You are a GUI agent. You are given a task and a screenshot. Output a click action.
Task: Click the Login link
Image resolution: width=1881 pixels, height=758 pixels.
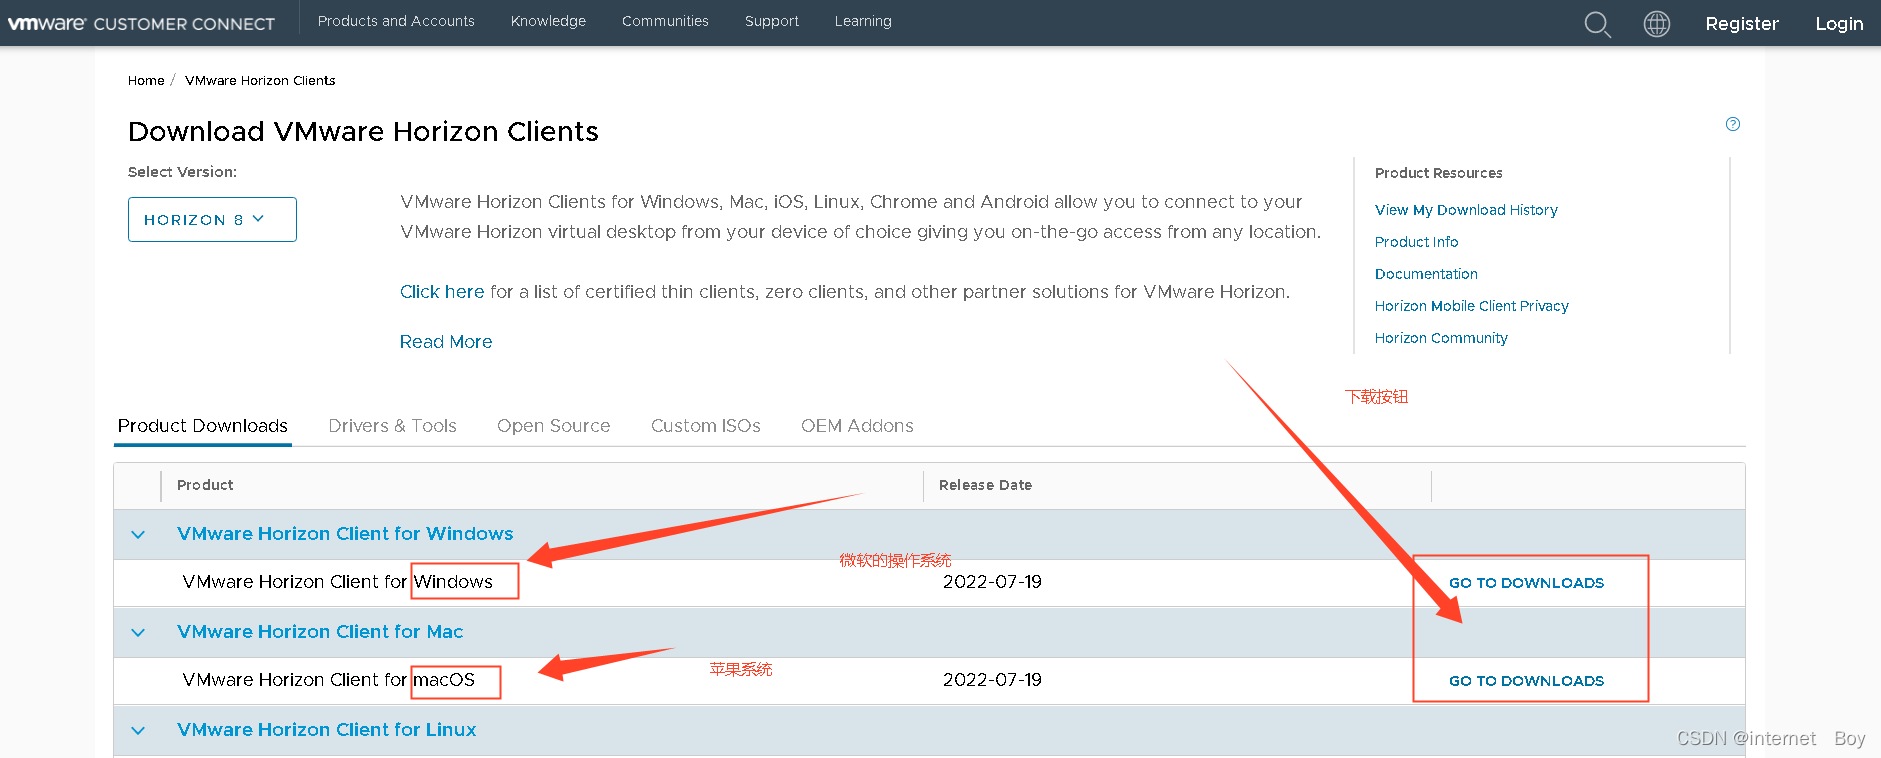[1839, 24]
